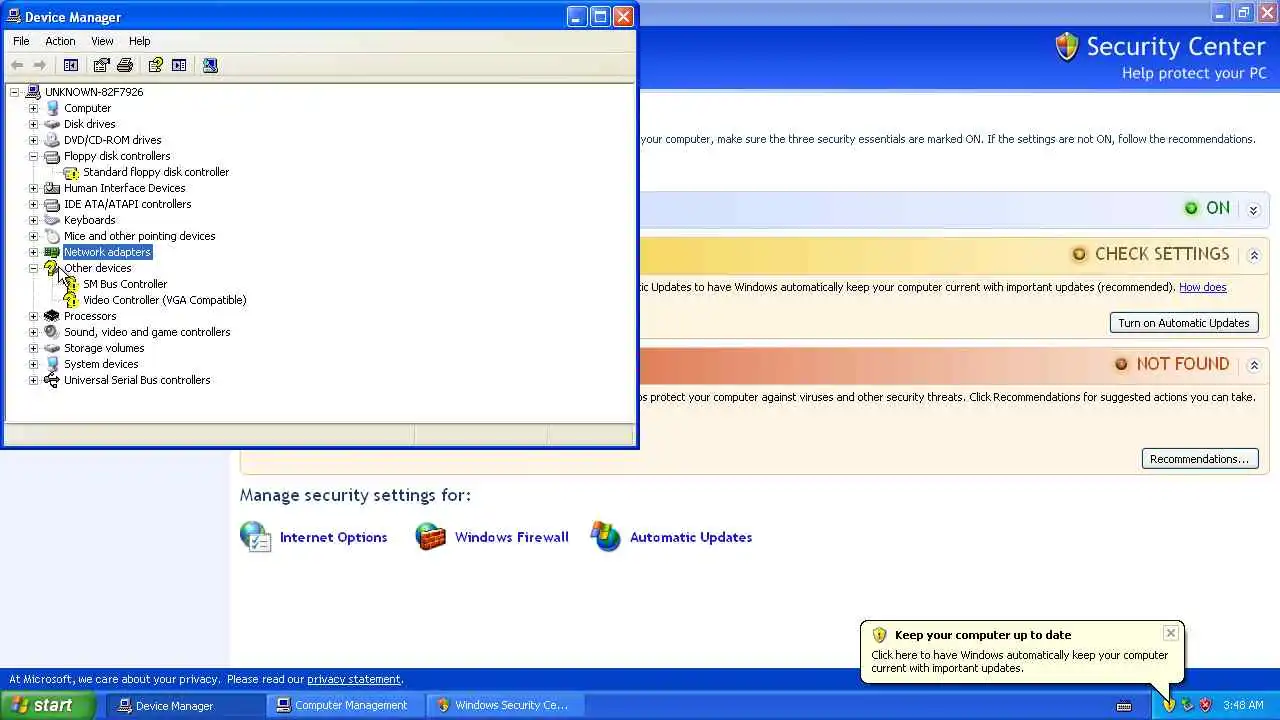Select Mice and other pointing devices
Screen dimensions: 1280x720
[x=139, y=236]
